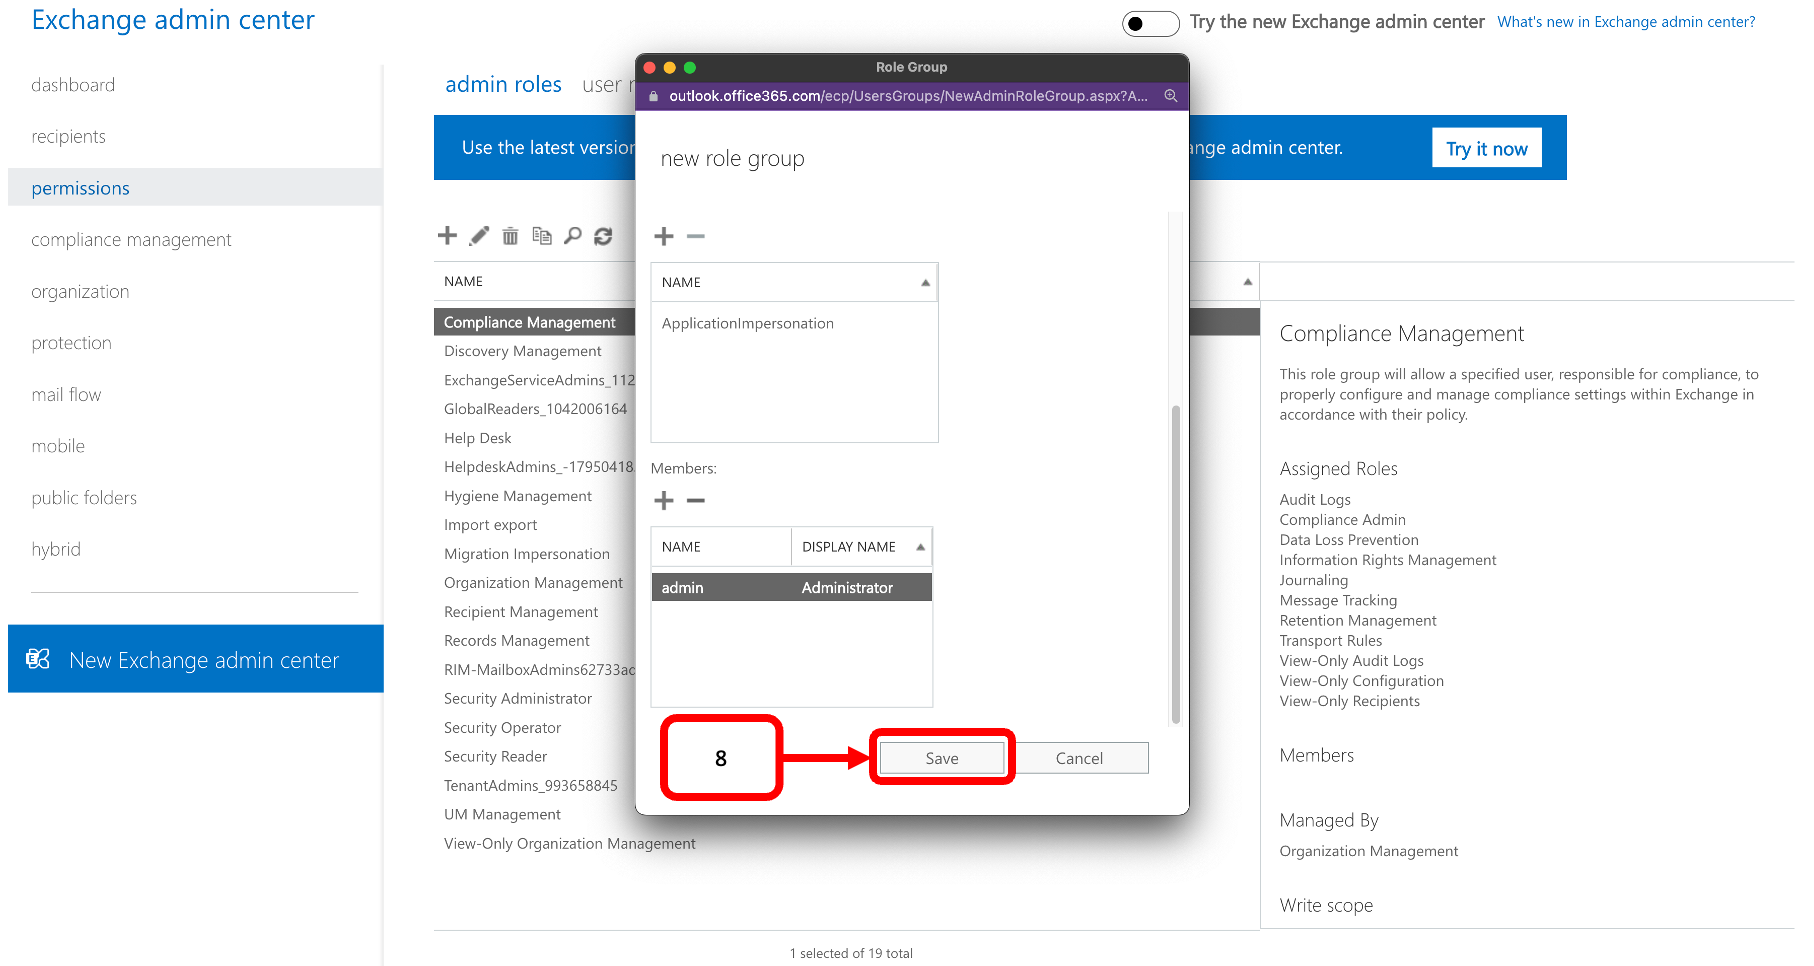Add a member with the Members plus icon
1814x966 pixels.
pos(664,500)
